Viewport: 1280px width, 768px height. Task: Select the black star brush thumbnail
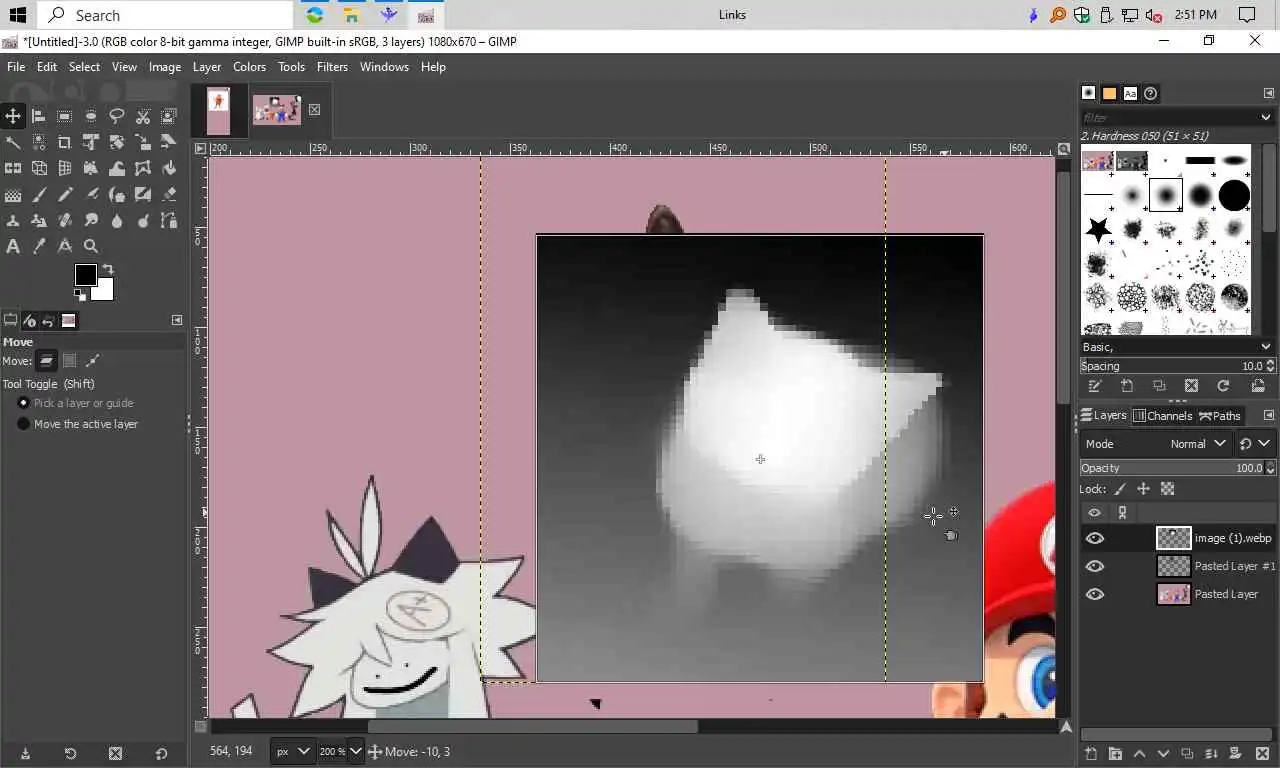[1098, 230]
